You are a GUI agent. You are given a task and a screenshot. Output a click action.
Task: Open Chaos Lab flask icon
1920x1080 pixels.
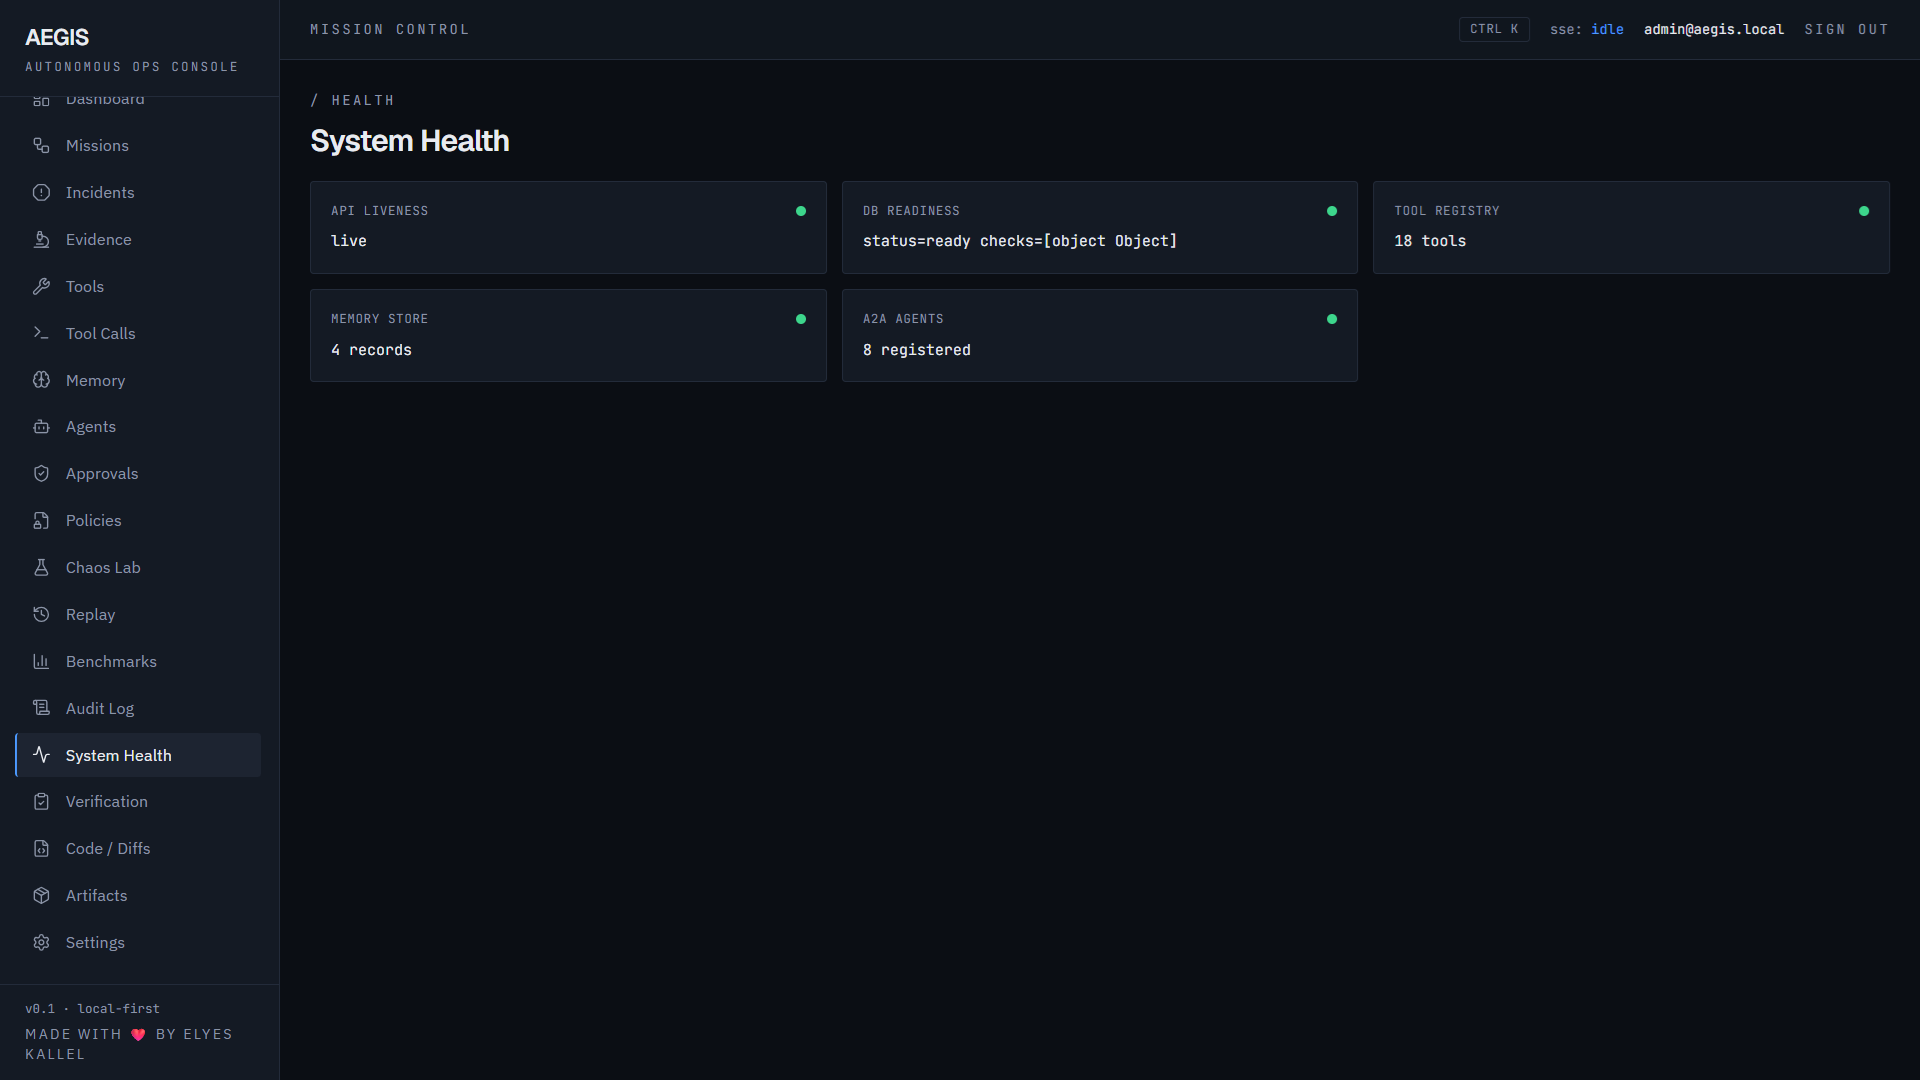pos(41,567)
